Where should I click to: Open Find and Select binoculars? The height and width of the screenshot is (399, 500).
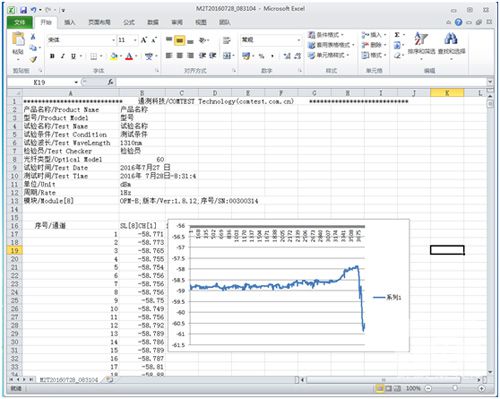pos(451,43)
